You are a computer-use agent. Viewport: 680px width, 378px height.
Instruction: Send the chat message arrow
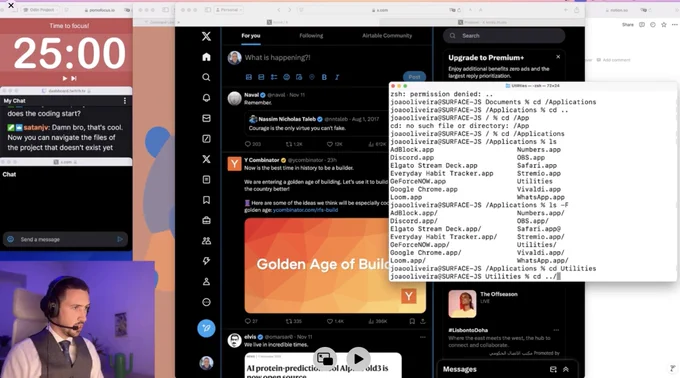click(120, 239)
